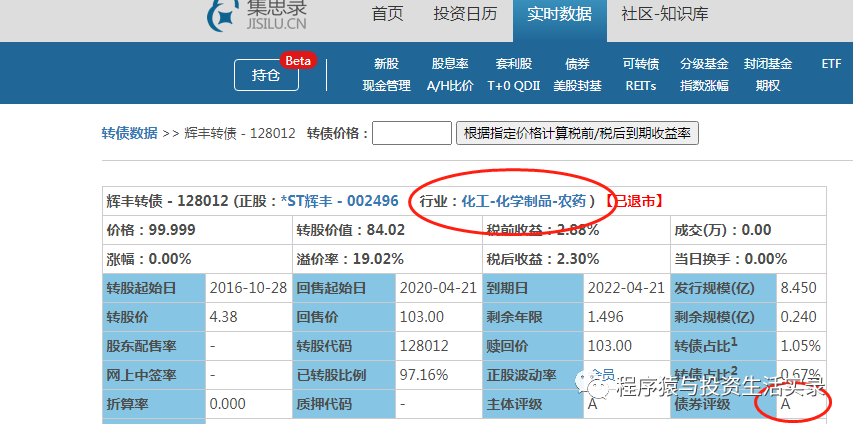Select the 价格：99.999 cell
Screen dimensions: 853x424
pos(197,230)
